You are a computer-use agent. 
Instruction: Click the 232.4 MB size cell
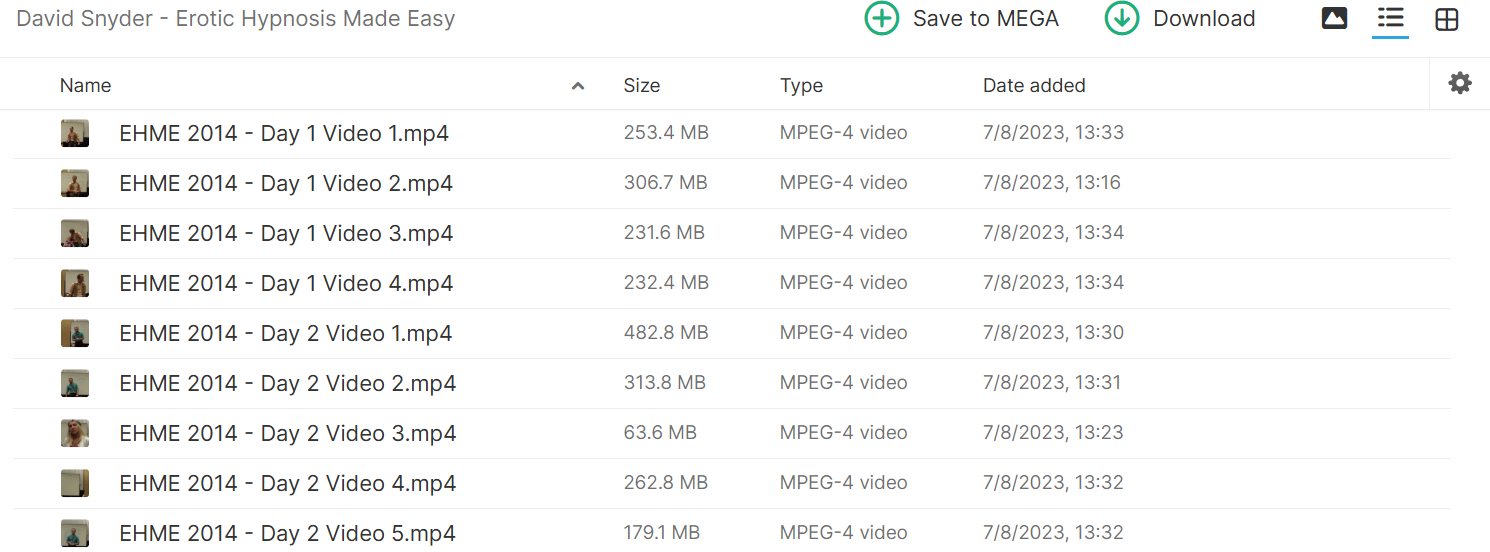click(666, 282)
